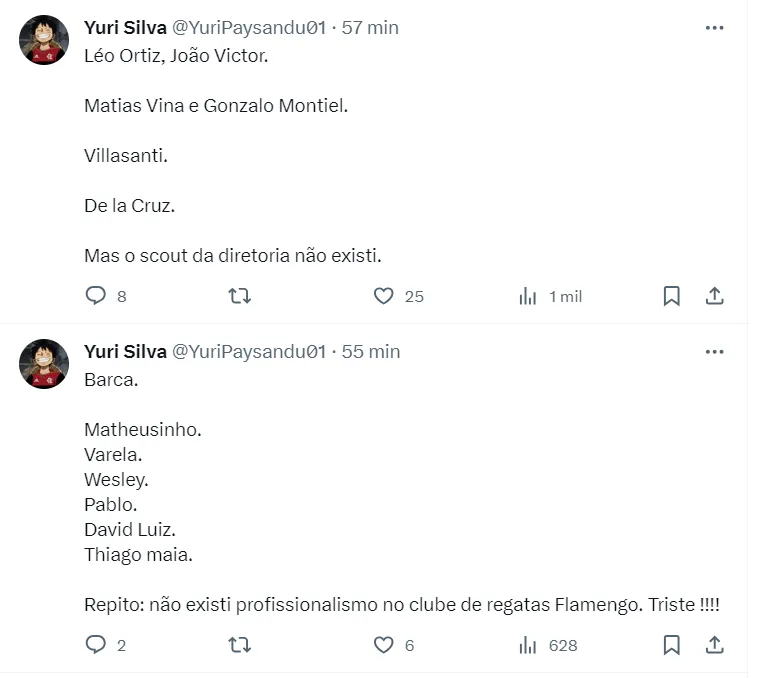Reply to the Léo Ortiz tweet
The image size is (770, 678).
pyautogui.click(x=96, y=296)
